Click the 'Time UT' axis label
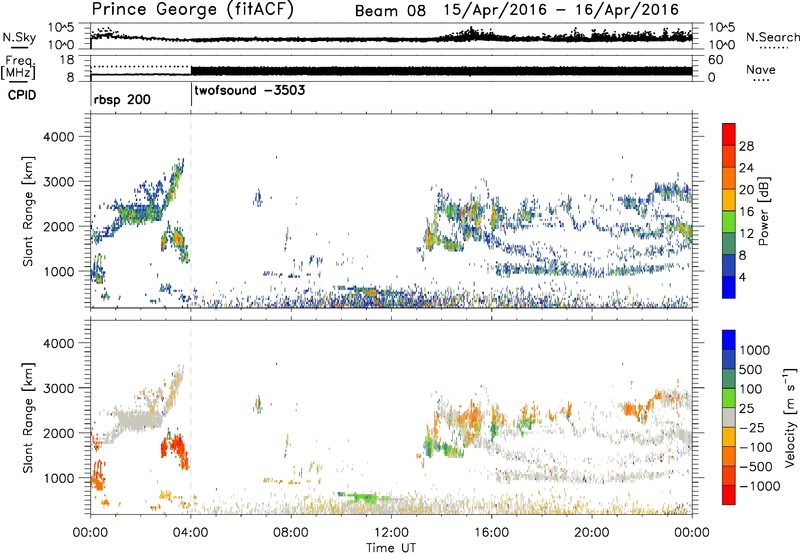 coord(391,548)
